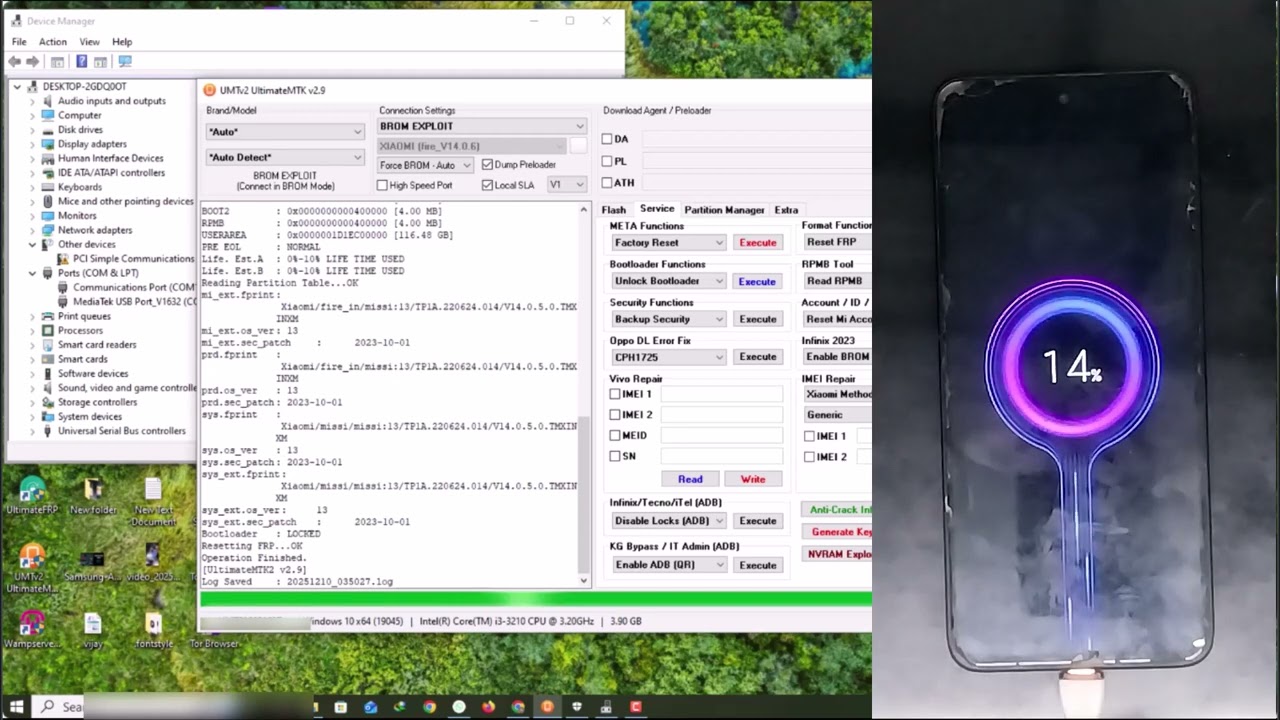Screen dimensions: 1280x720
Task: Switch to the Flash tab
Action: click(x=614, y=210)
